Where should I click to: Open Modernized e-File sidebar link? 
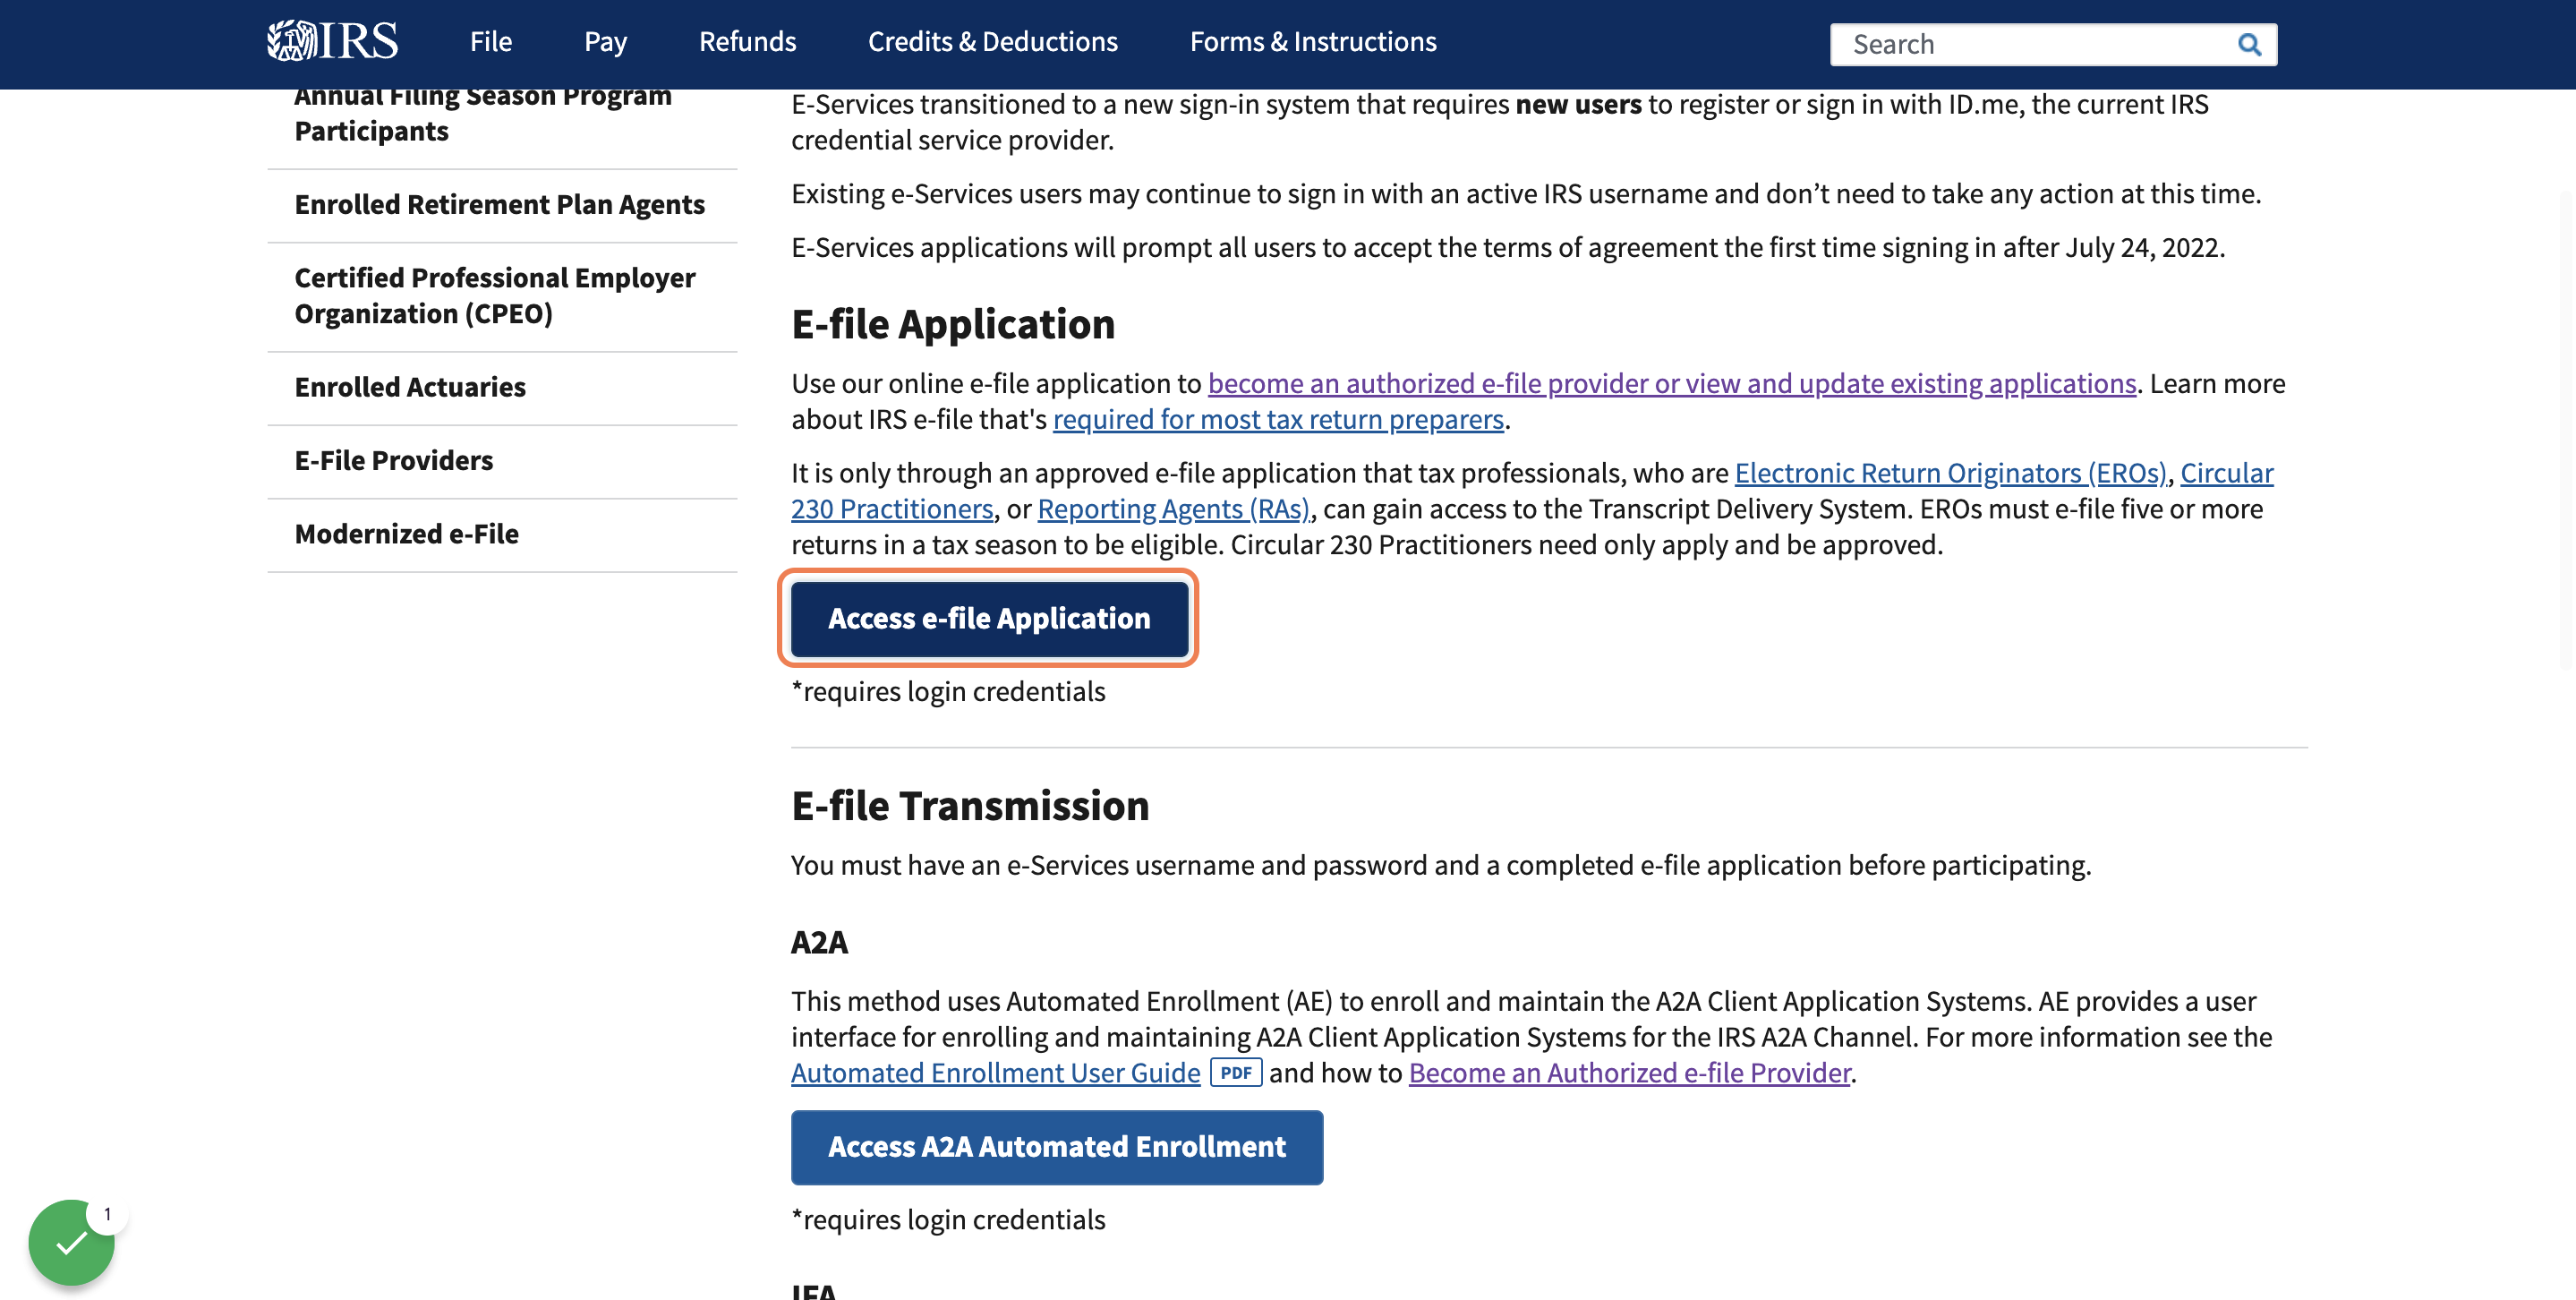pyautogui.click(x=406, y=534)
